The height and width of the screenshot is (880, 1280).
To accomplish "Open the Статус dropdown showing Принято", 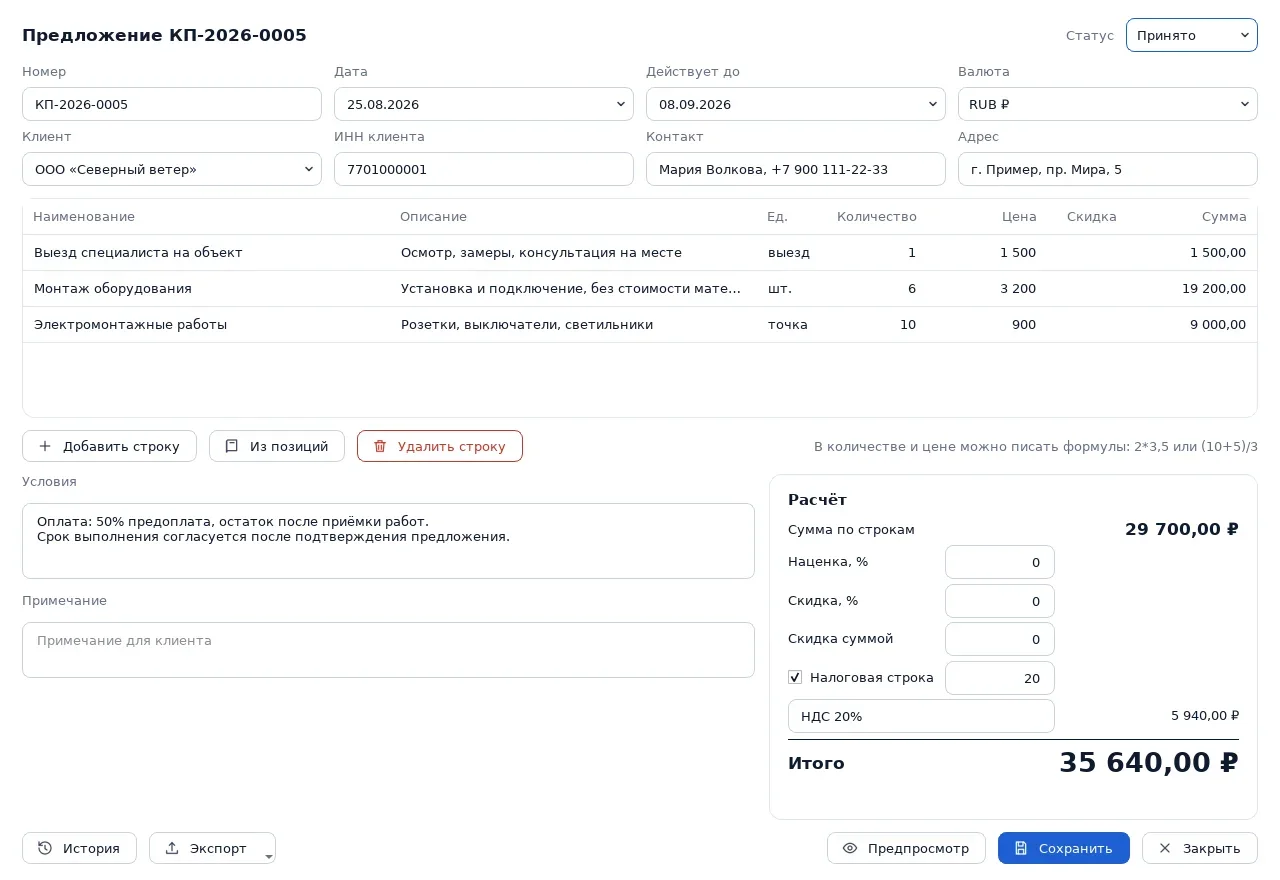I will [1192, 35].
